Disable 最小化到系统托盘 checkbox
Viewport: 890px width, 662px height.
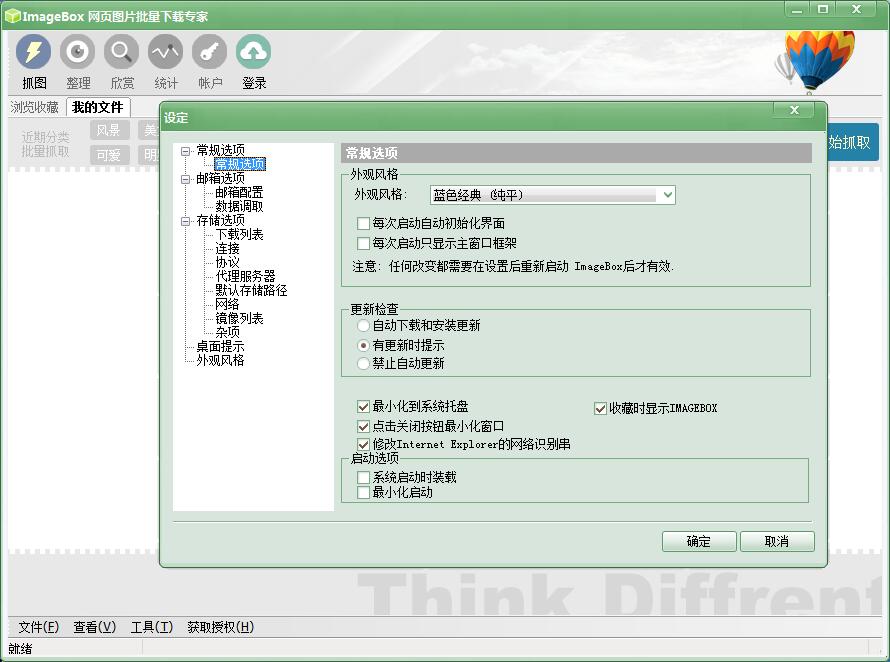pos(362,407)
